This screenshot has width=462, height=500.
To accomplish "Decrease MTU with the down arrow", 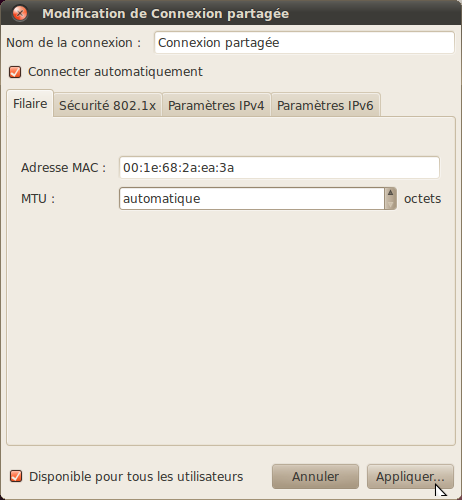I will coord(390,204).
